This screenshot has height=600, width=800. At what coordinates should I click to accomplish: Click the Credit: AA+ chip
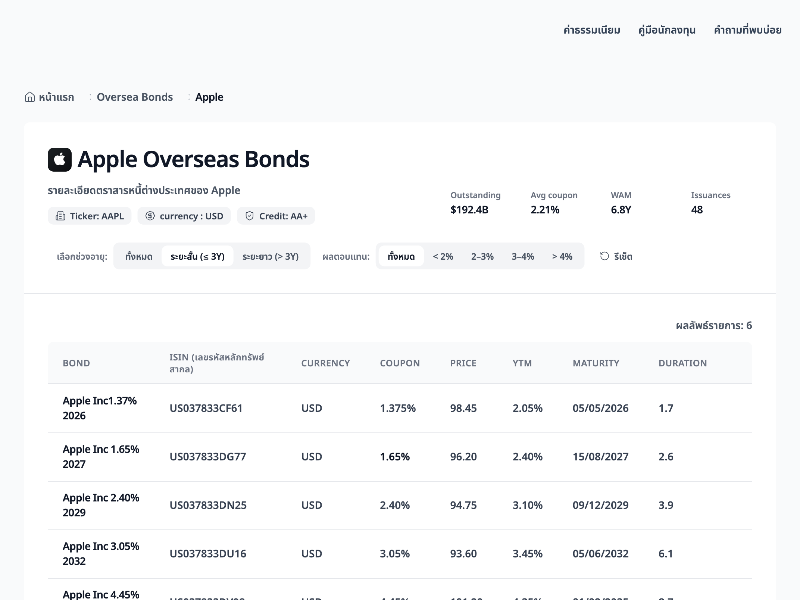pos(276,216)
